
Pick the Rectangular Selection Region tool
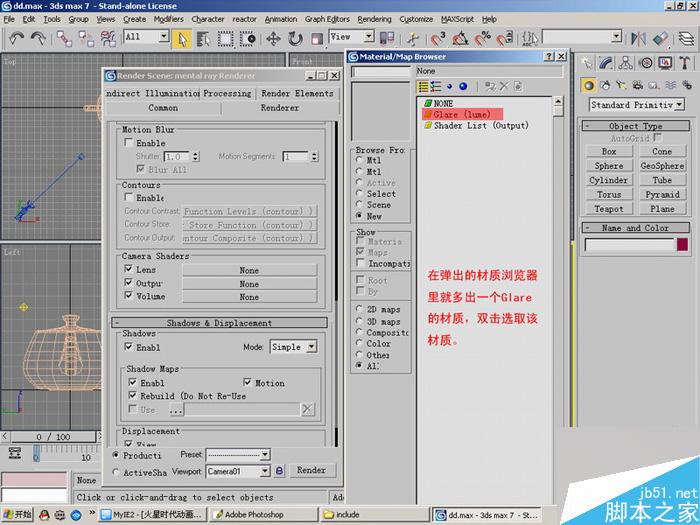click(225, 39)
